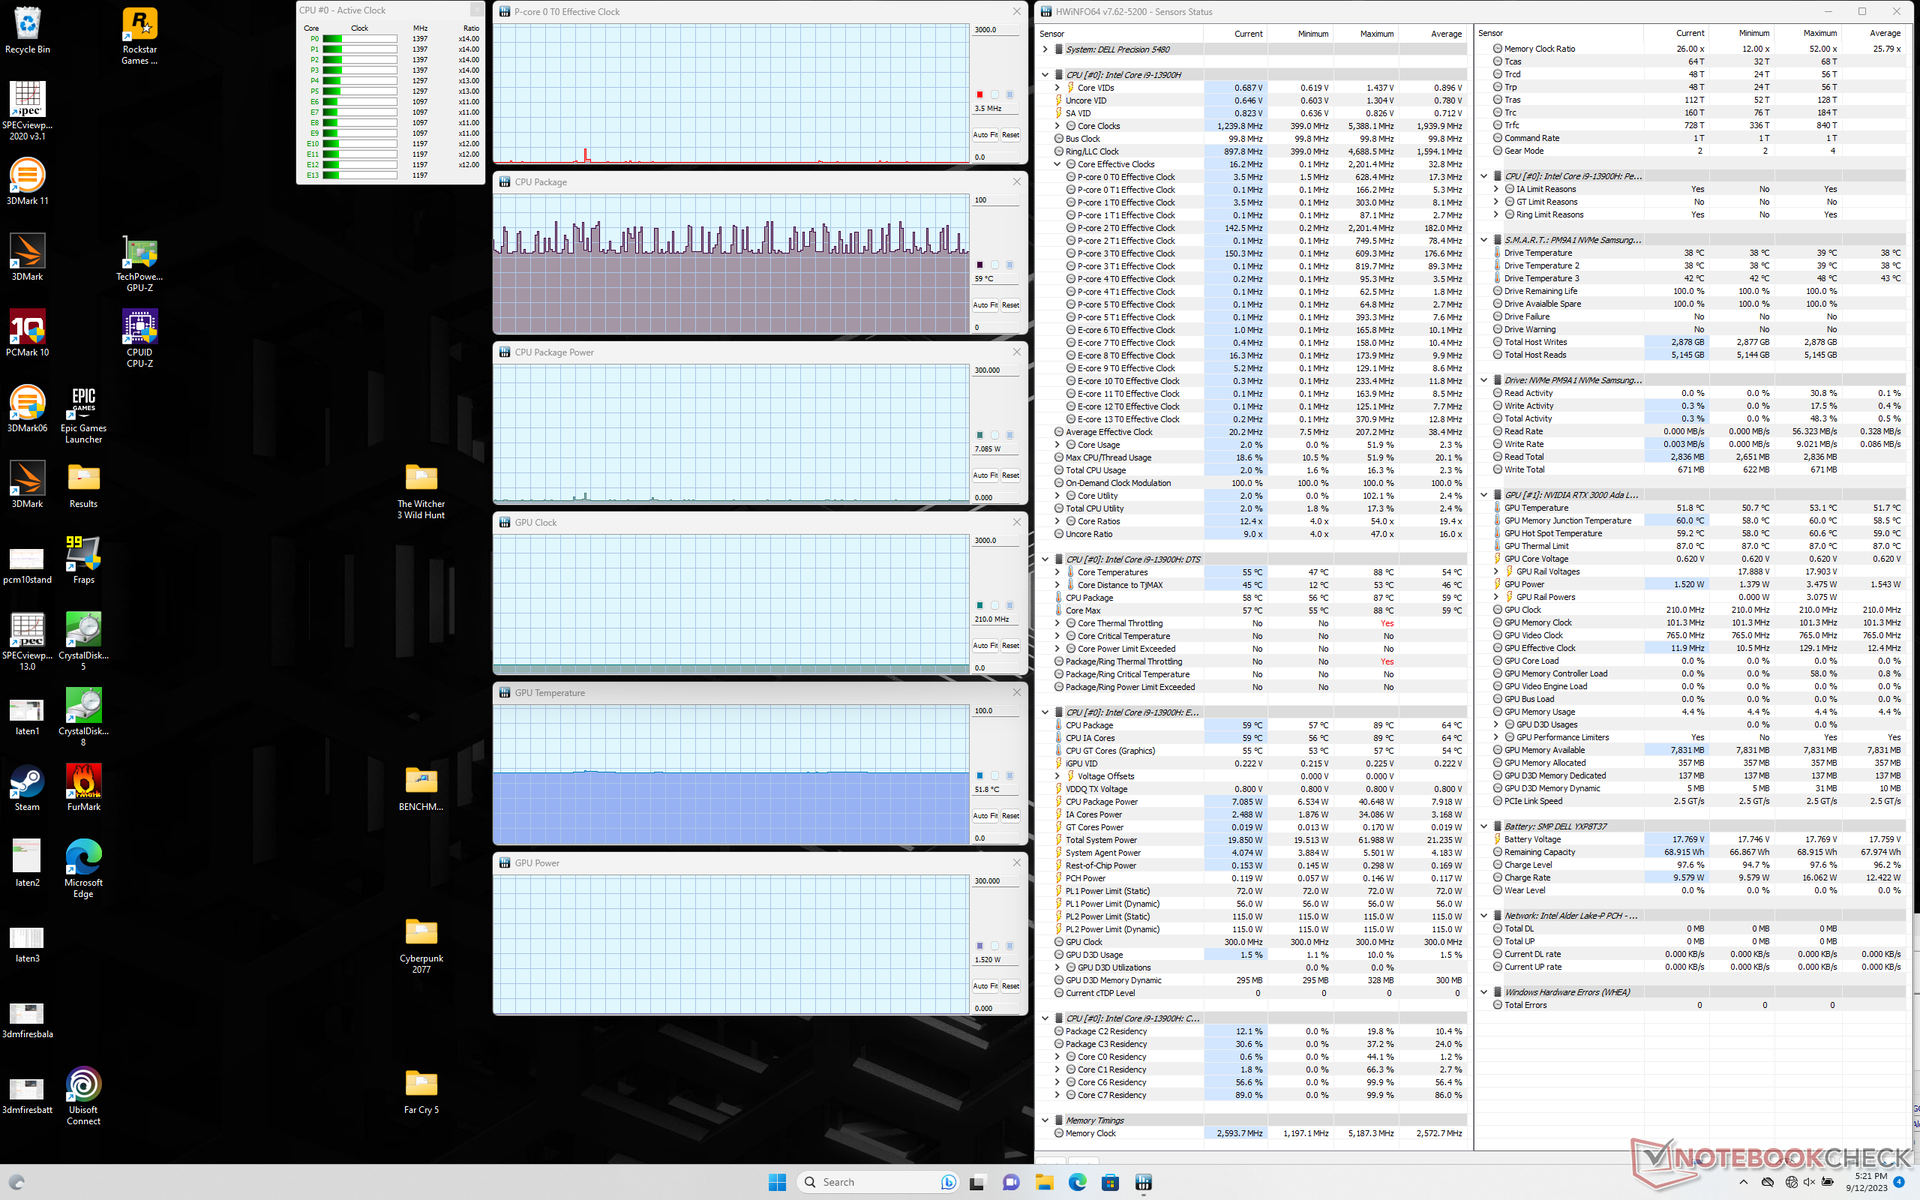1920x1200 pixels.
Task: Close the GPU Clock graph window
Action: point(1017,522)
